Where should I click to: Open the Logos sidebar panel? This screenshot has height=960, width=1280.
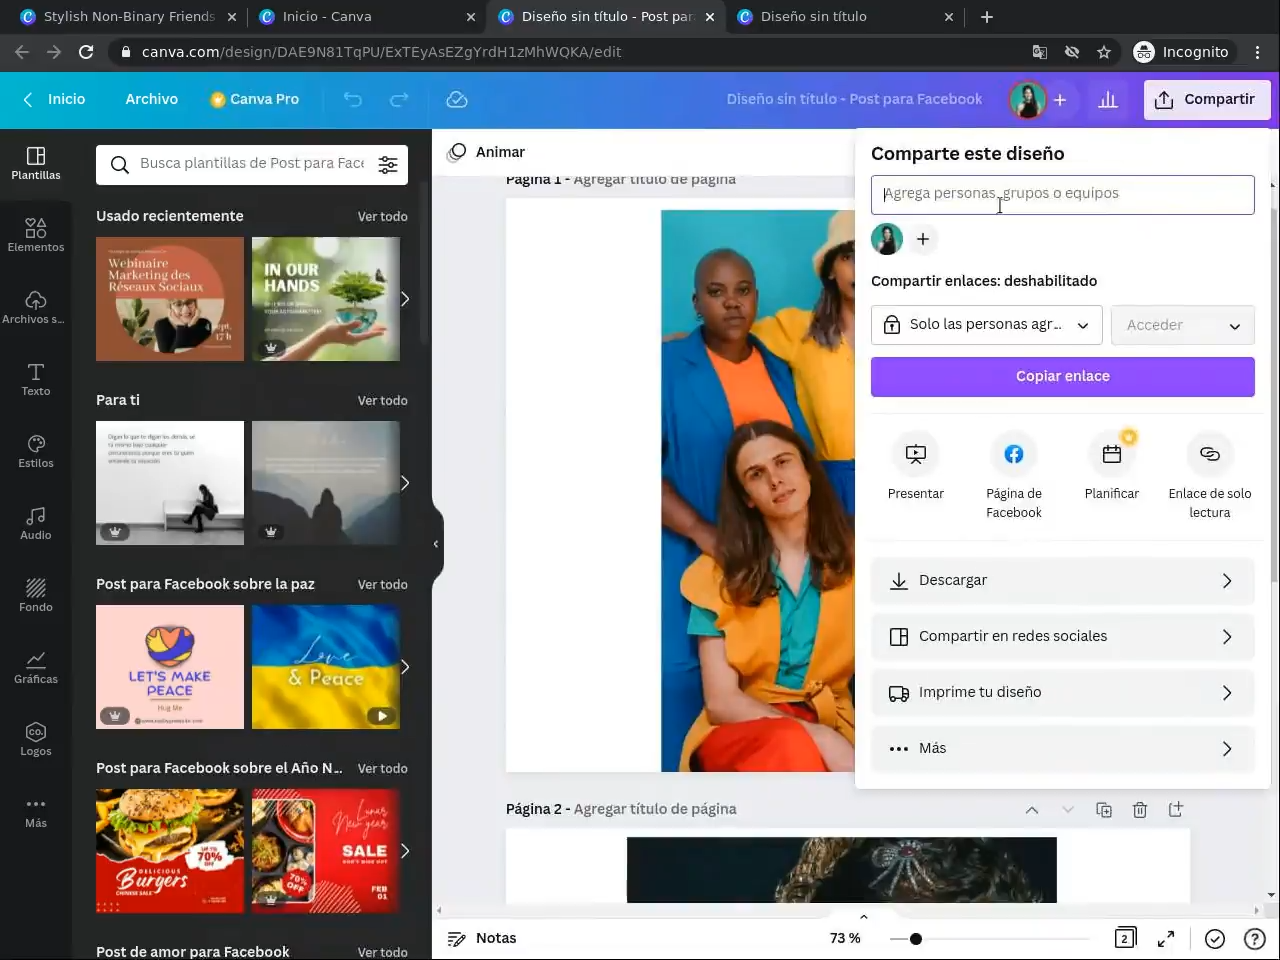(x=36, y=739)
